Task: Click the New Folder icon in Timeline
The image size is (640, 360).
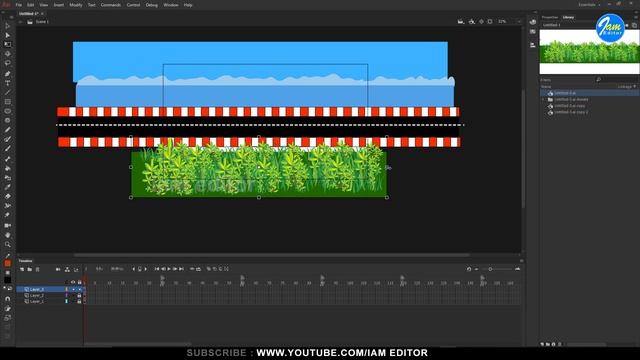Action: pyautogui.click(x=29, y=269)
